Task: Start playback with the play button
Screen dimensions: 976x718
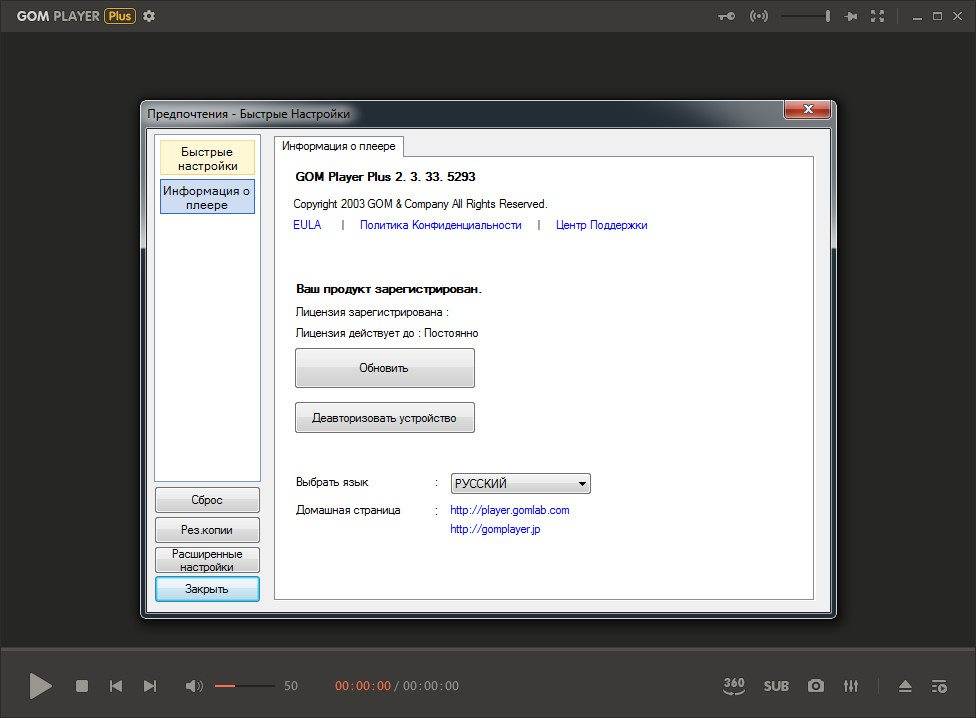Action: click(x=40, y=686)
